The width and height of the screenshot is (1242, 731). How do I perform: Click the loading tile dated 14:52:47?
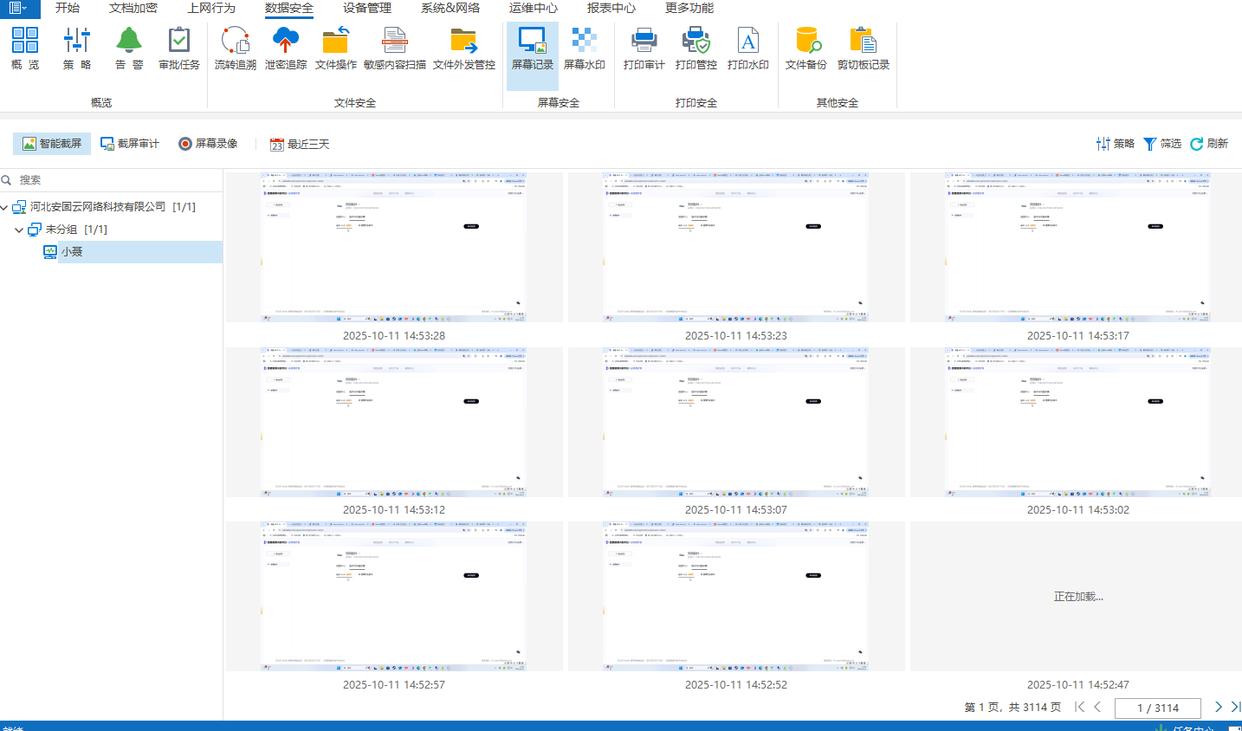pyautogui.click(x=1076, y=596)
